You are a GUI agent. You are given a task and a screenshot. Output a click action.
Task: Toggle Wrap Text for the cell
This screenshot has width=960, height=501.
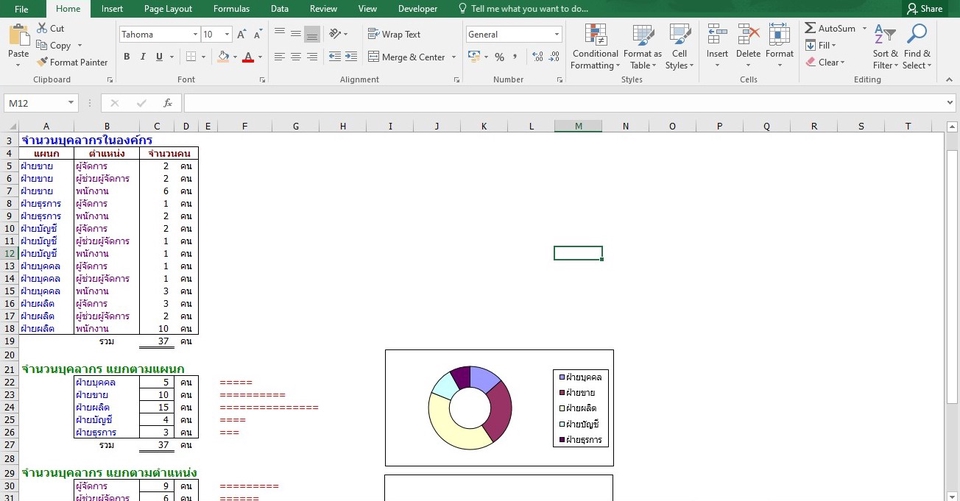click(x=394, y=34)
